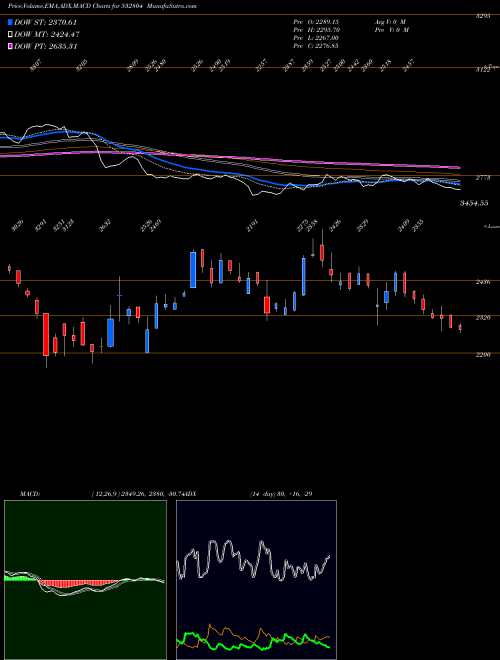Click the 'Avg V: 0 M' volume label

[390, 21]
